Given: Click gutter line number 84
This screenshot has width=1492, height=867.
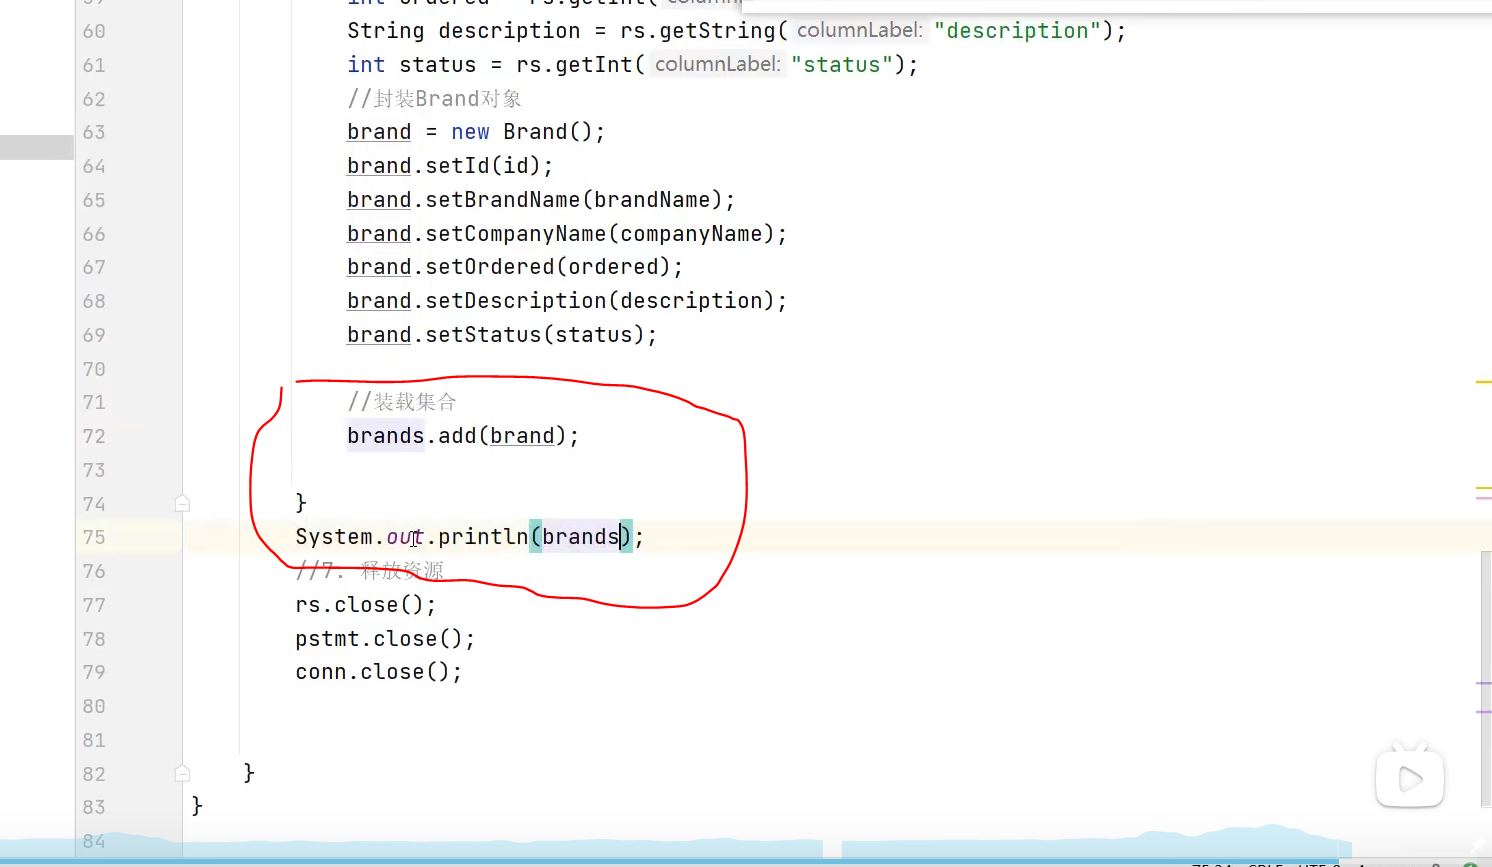Looking at the screenshot, I should (x=94, y=841).
